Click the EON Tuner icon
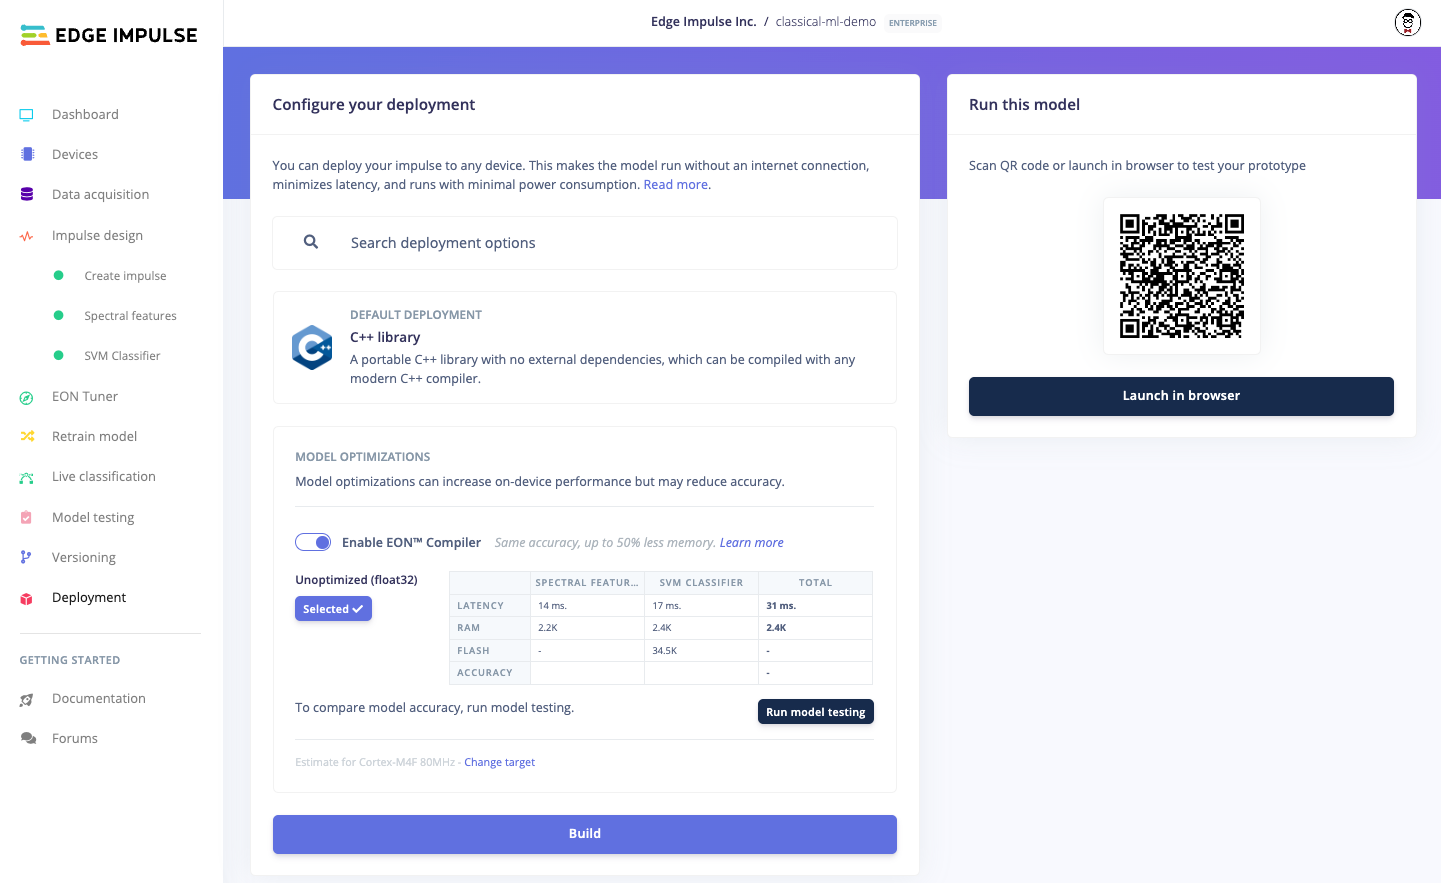This screenshot has height=883, width=1441. pyautogui.click(x=27, y=397)
